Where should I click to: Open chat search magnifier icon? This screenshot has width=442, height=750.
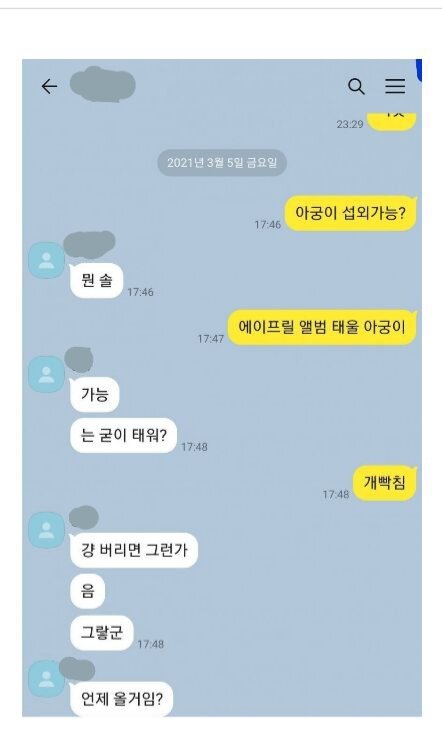(356, 87)
